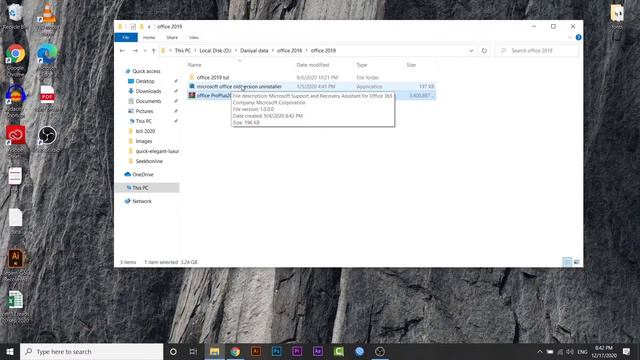Open the volume control tray icon
The height and width of the screenshot is (360, 640).
570,351
